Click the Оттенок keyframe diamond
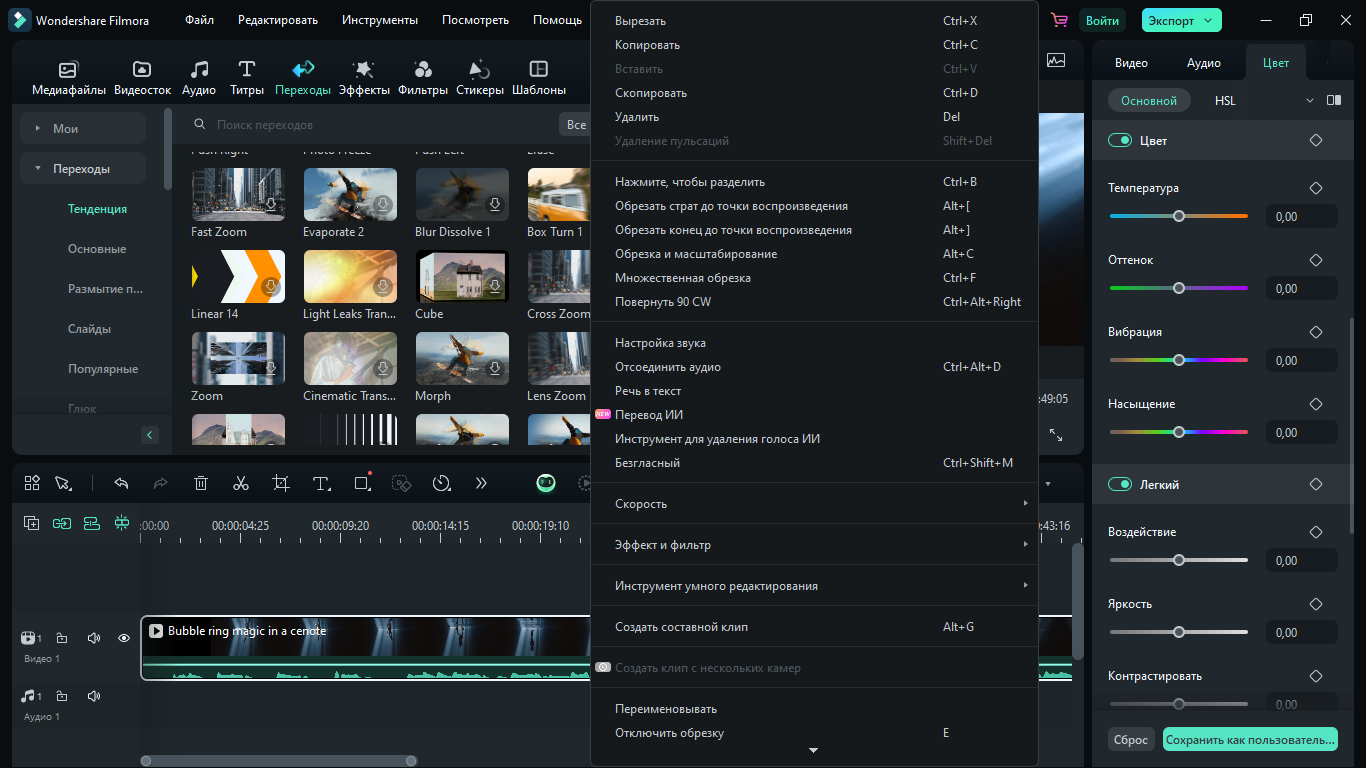1366x768 pixels. (1316, 260)
